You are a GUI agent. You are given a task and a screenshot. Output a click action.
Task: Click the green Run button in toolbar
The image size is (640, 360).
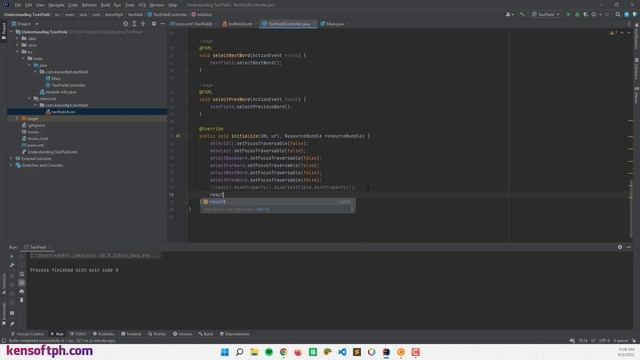[568, 14]
